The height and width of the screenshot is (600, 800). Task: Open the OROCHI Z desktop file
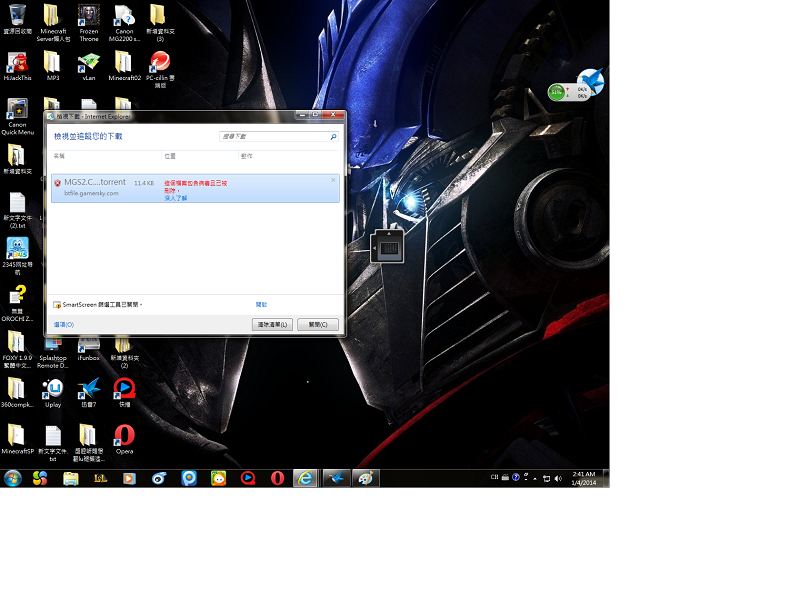tap(17, 303)
